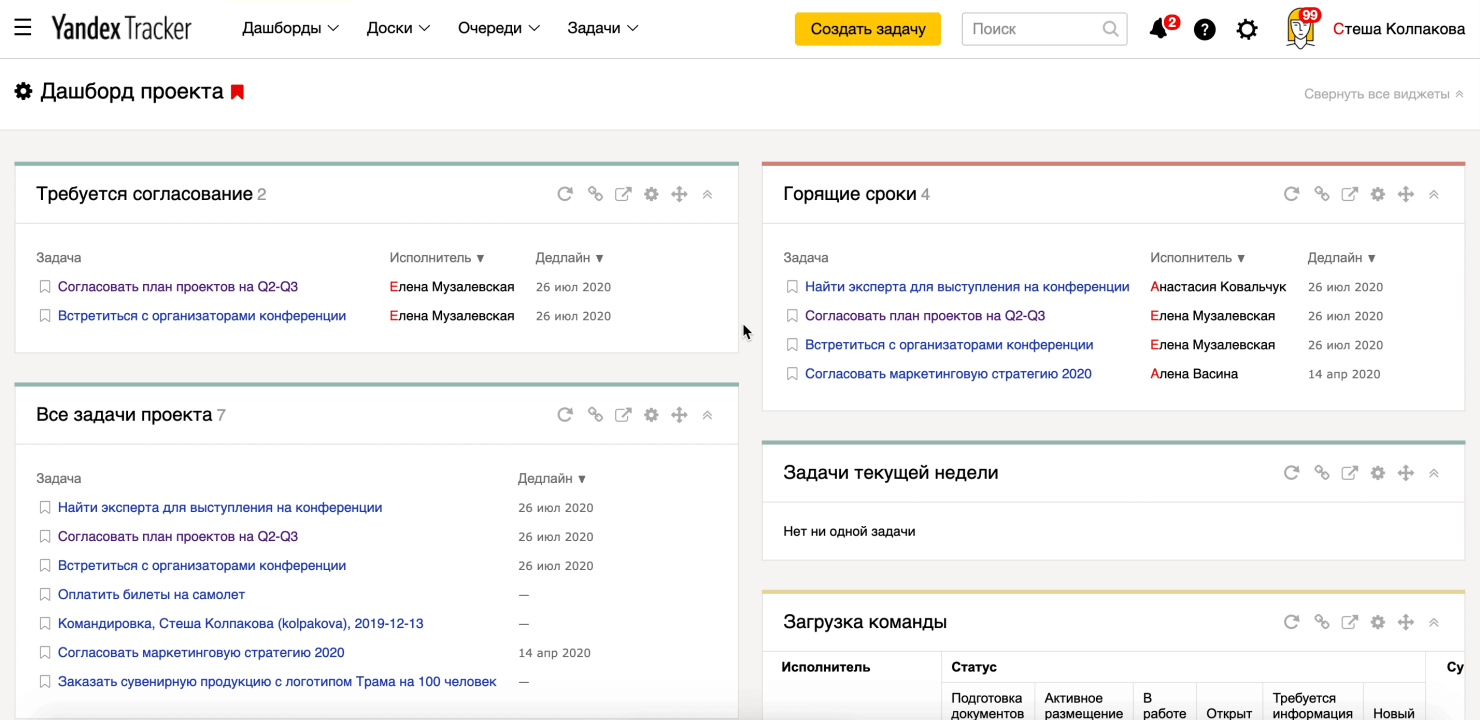Viewport: 1480px width, 720px height.
Task: Open the notifications bell
Action: pyautogui.click(x=1159, y=29)
